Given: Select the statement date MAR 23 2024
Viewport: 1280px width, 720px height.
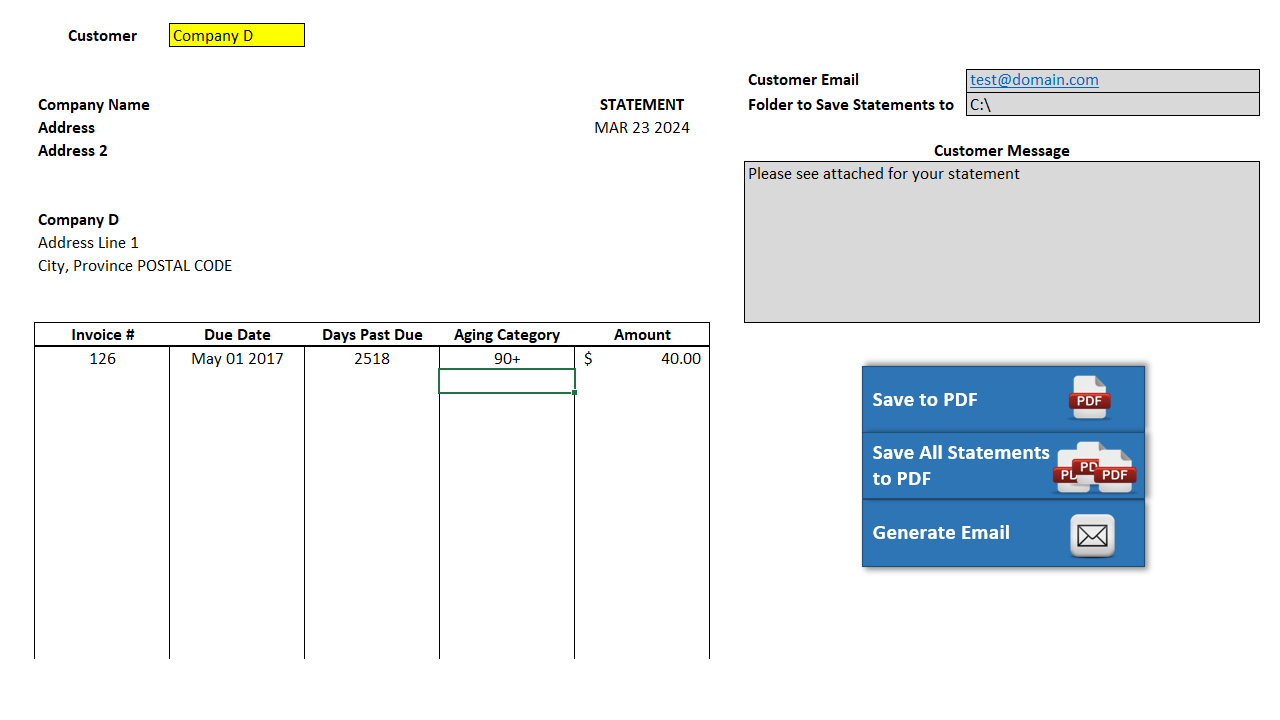Looking at the screenshot, I should 642,128.
